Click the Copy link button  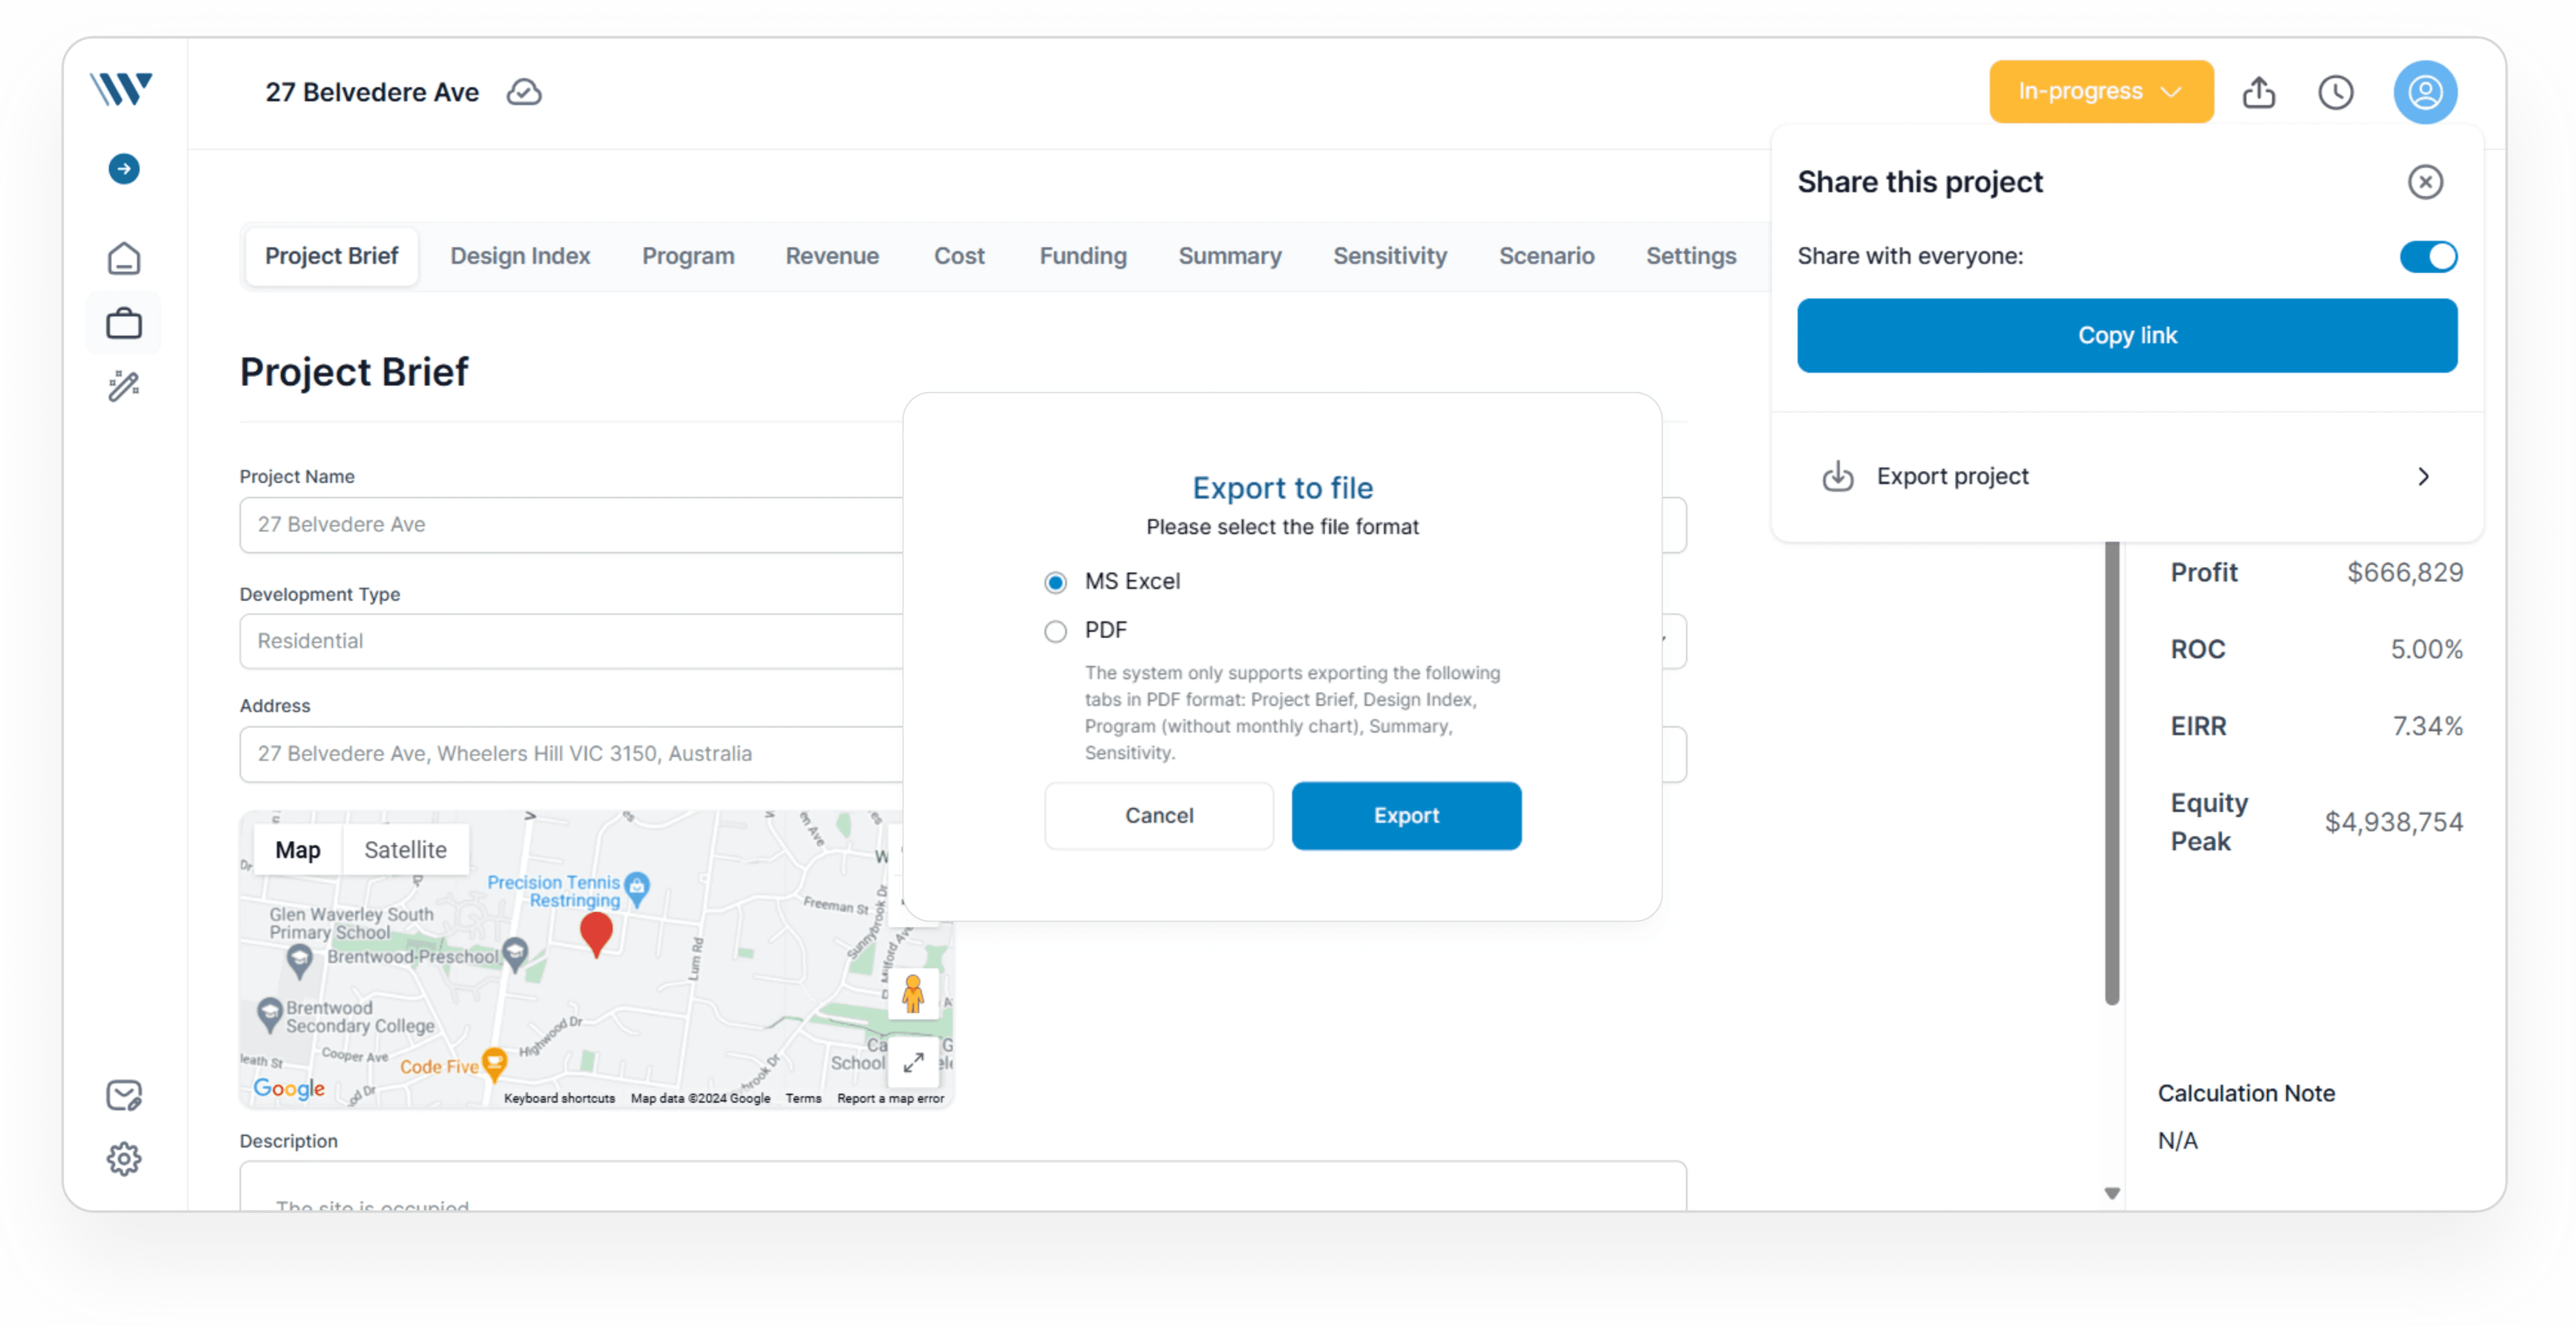2128,333
